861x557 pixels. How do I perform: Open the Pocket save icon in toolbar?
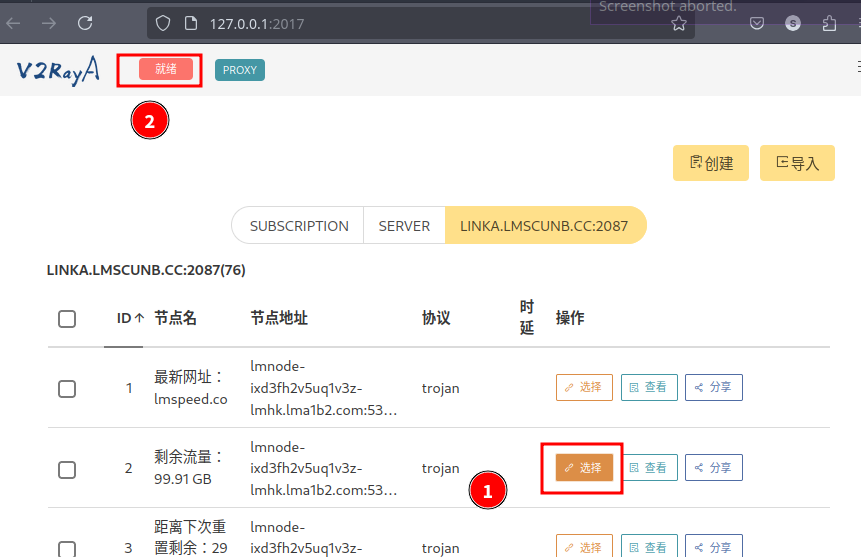pos(758,23)
